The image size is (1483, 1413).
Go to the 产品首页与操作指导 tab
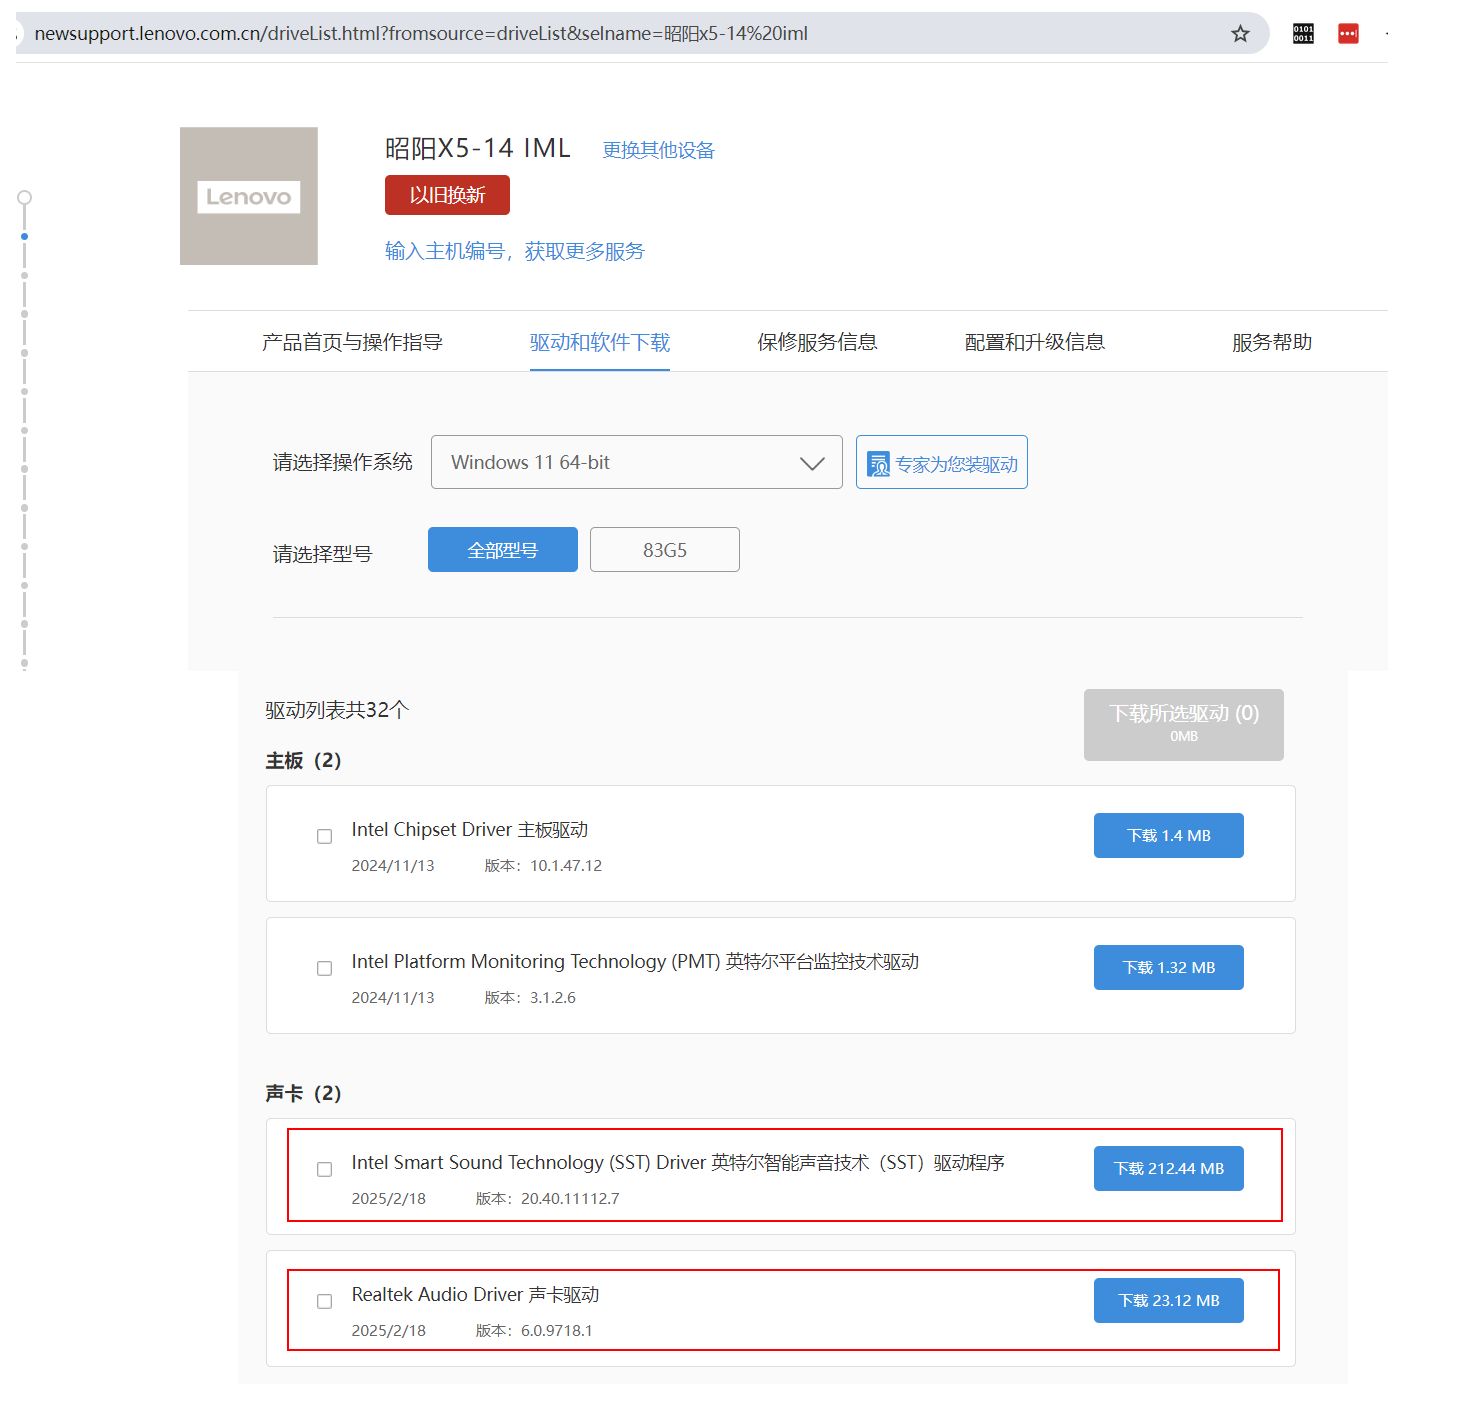click(352, 342)
